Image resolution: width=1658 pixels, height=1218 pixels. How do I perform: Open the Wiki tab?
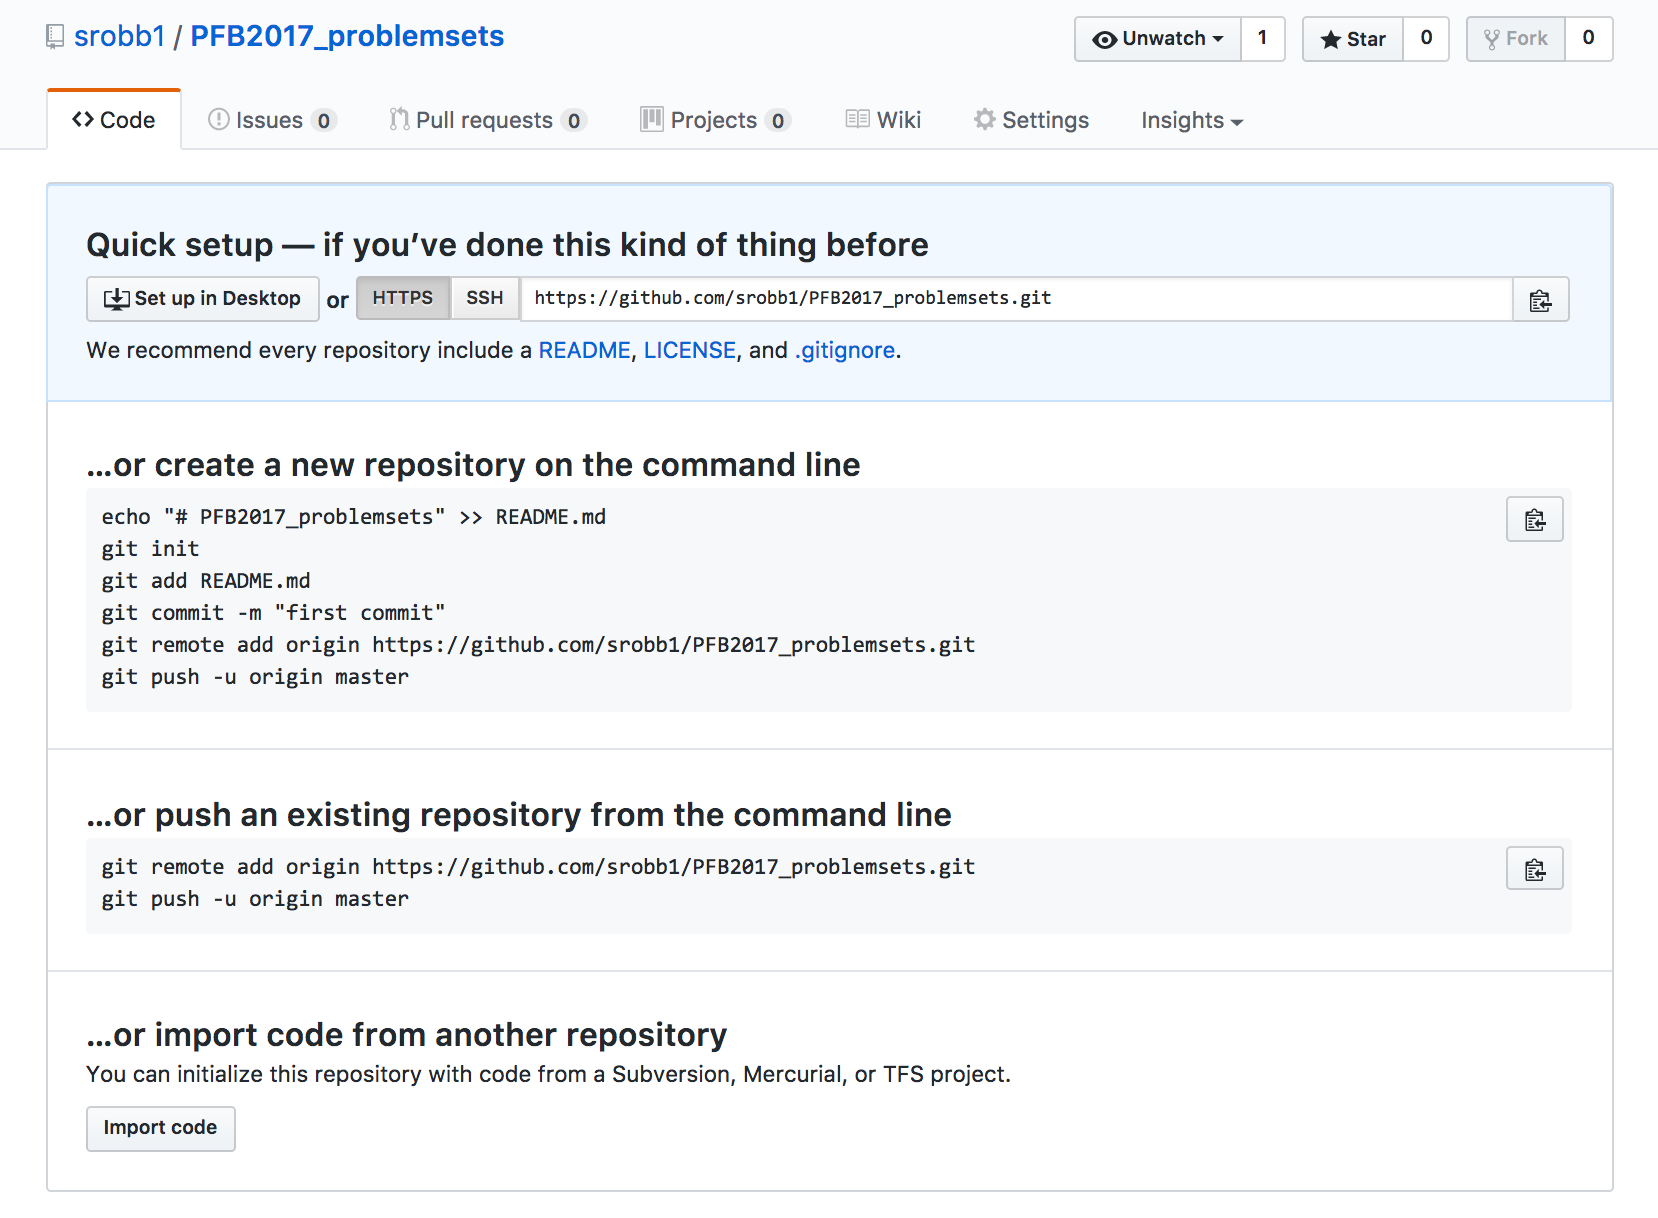click(x=883, y=120)
